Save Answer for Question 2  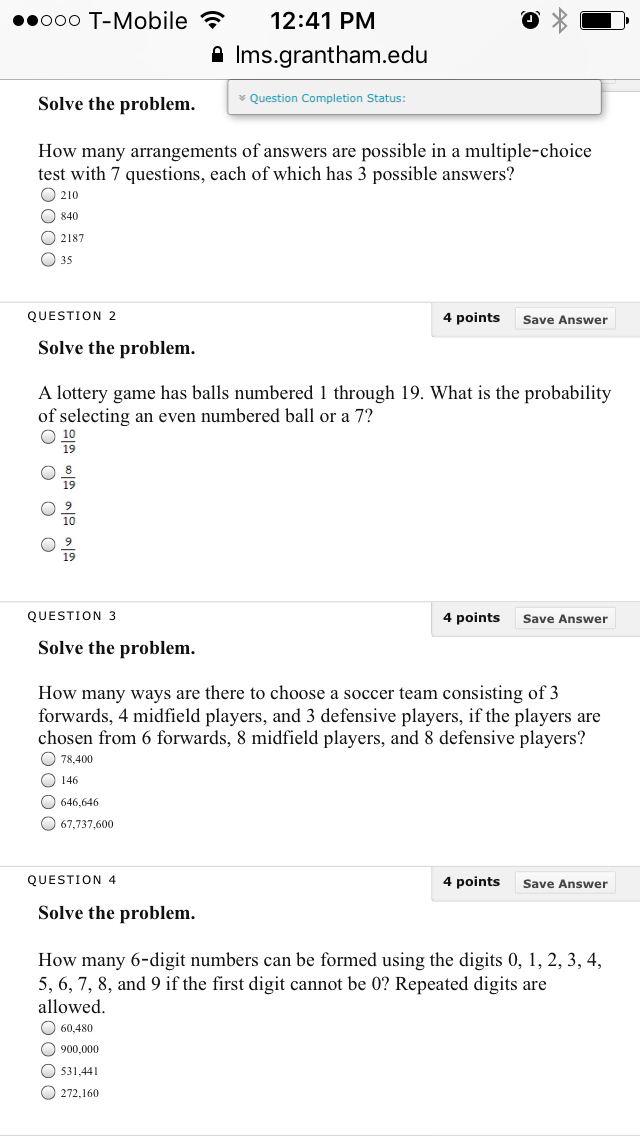565,320
